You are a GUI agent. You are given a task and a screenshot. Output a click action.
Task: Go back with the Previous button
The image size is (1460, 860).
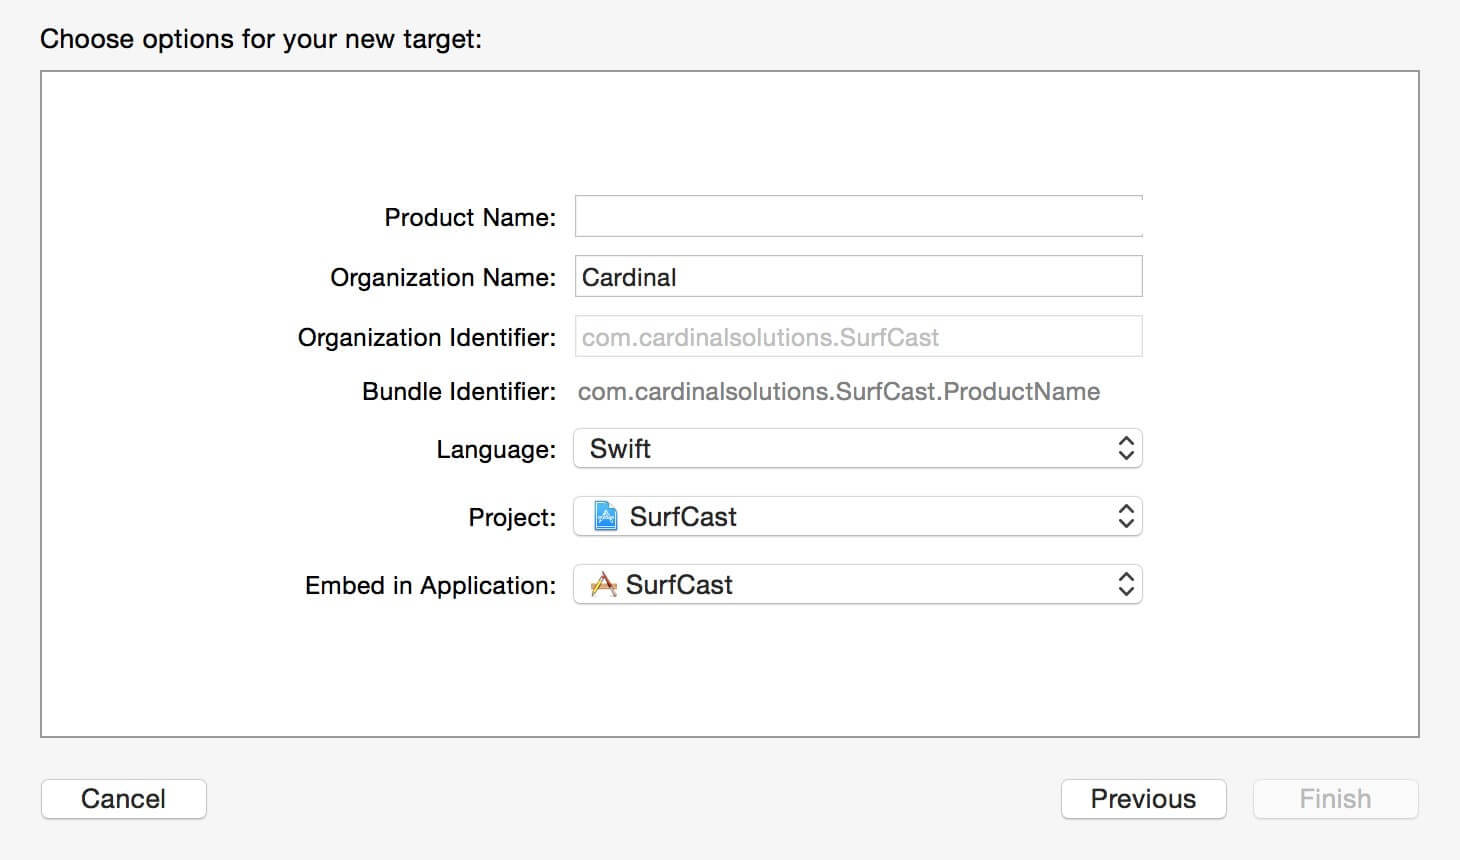pyautogui.click(x=1143, y=799)
